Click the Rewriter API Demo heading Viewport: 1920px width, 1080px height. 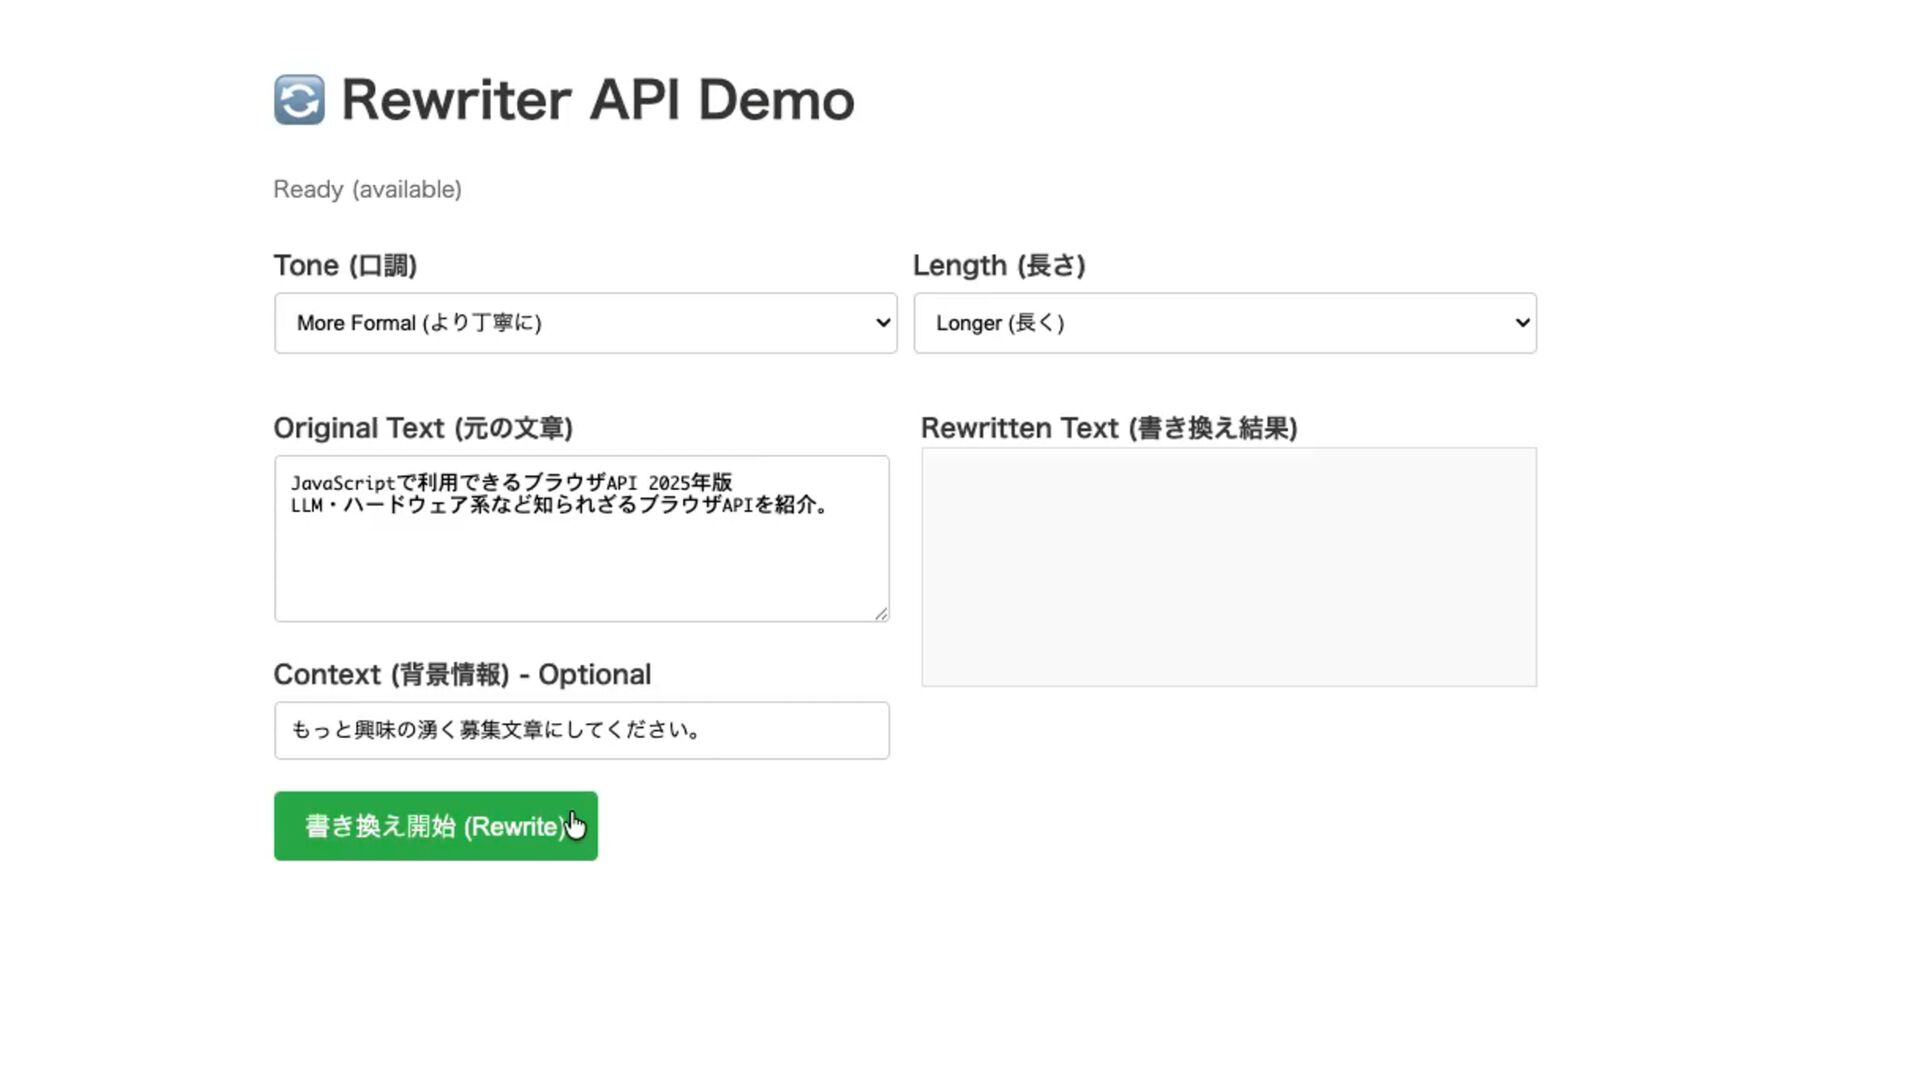coord(597,100)
